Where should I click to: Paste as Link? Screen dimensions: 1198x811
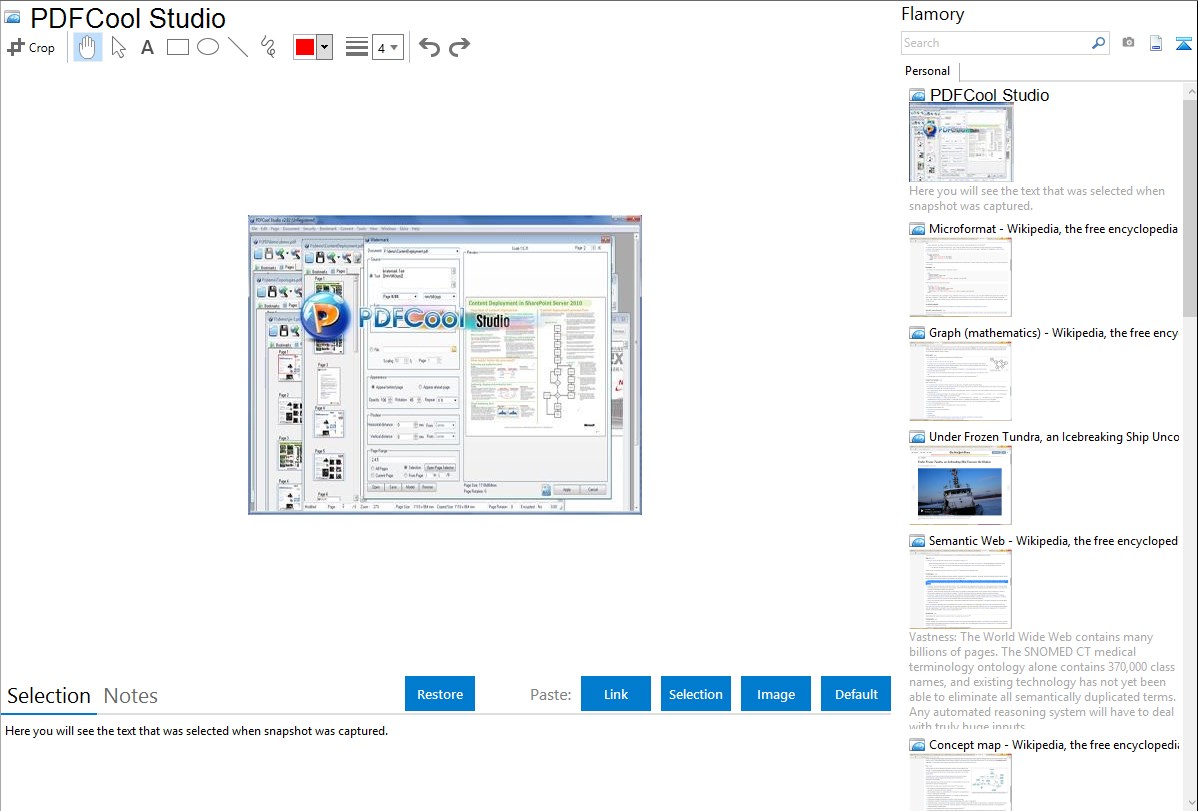[616, 694]
